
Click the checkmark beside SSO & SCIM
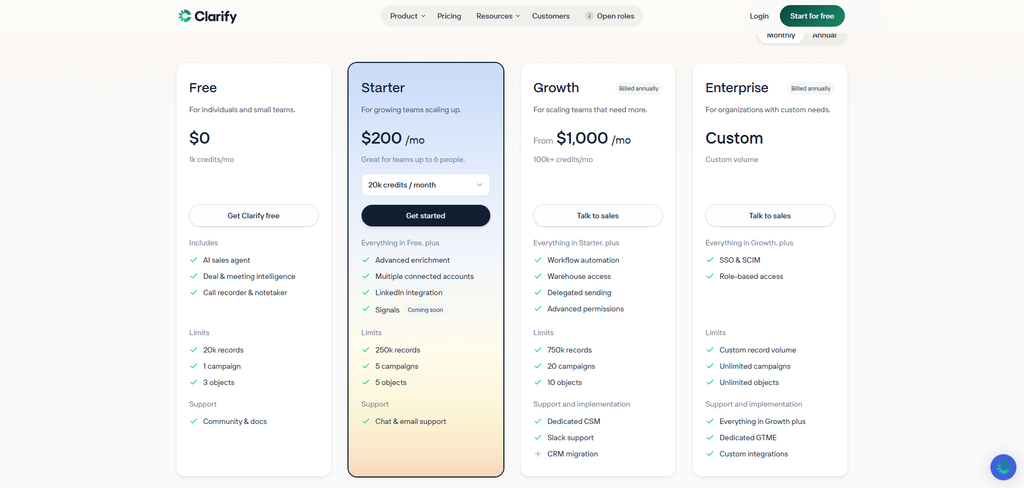[710, 260]
